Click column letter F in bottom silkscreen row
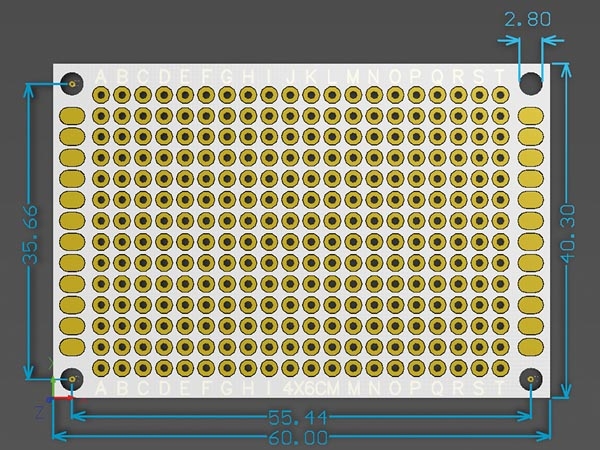 (x=206, y=388)
